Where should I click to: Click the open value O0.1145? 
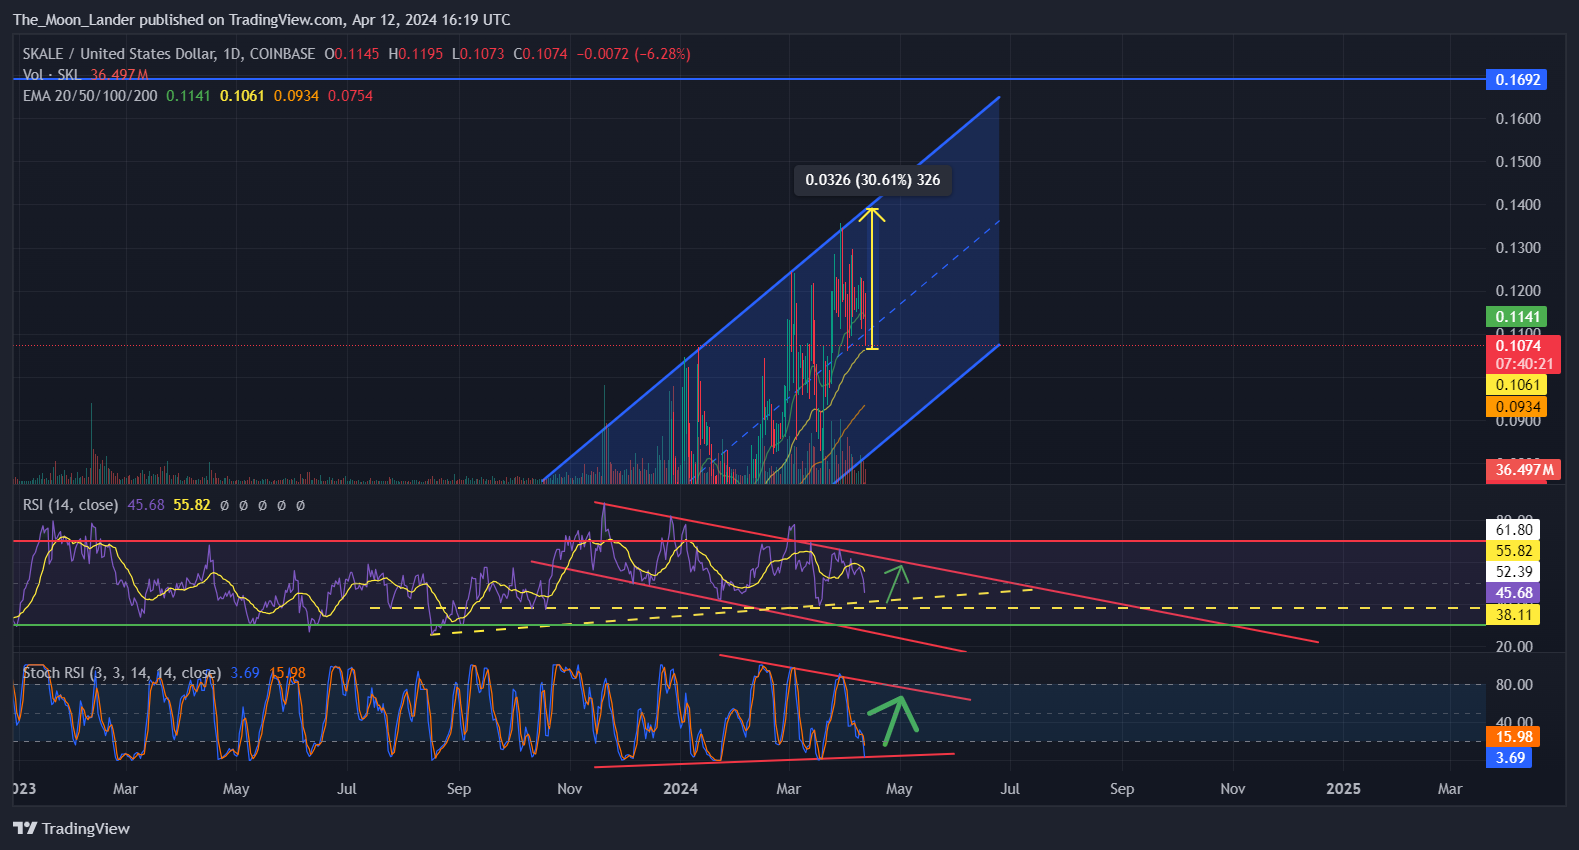tap(352, 54)
